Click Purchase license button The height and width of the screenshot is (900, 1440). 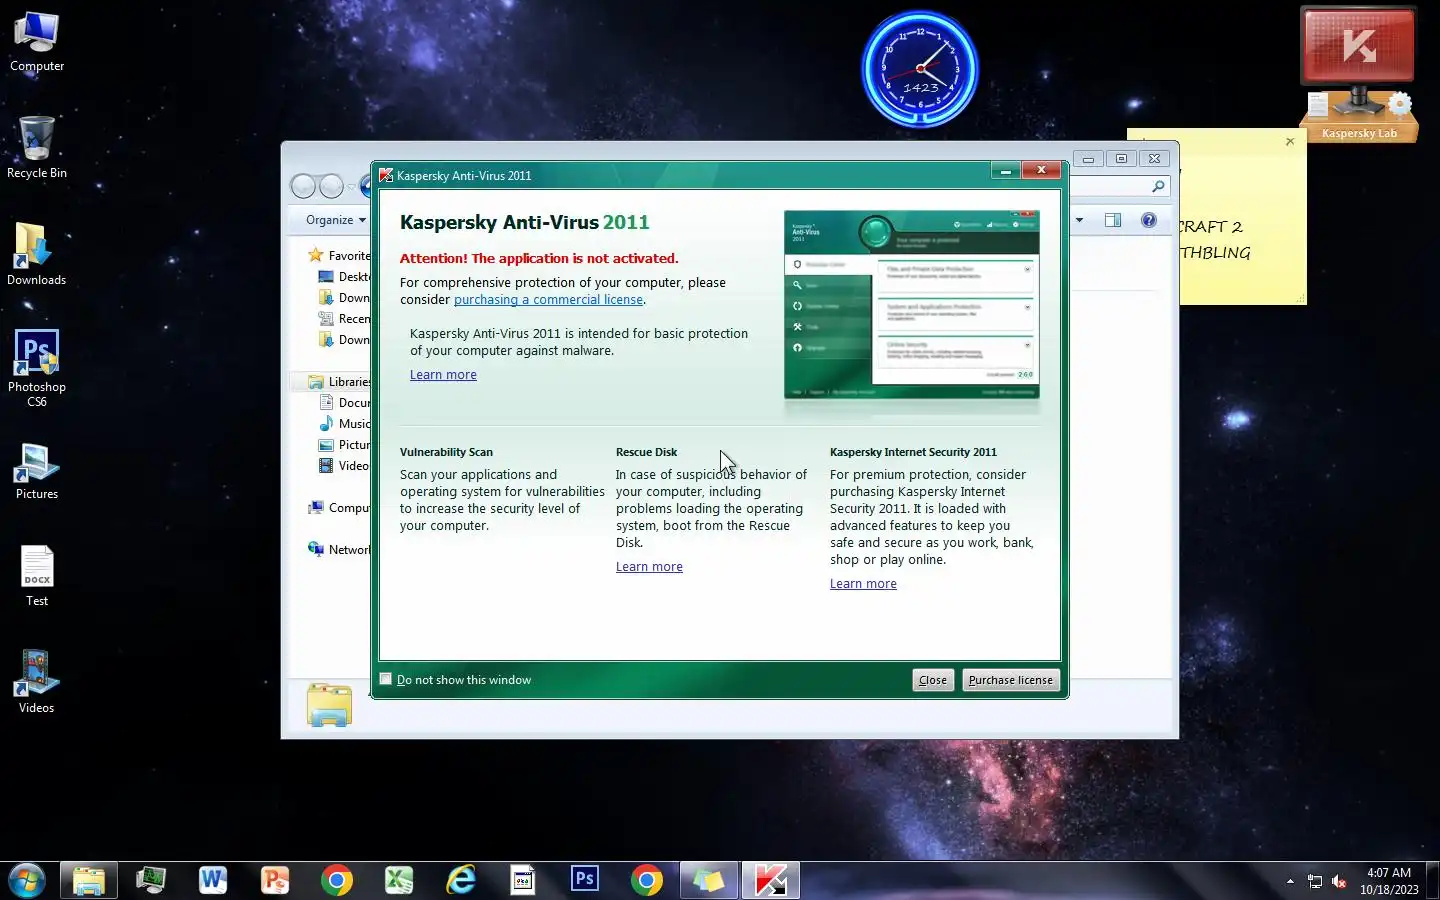point(1010,680)
